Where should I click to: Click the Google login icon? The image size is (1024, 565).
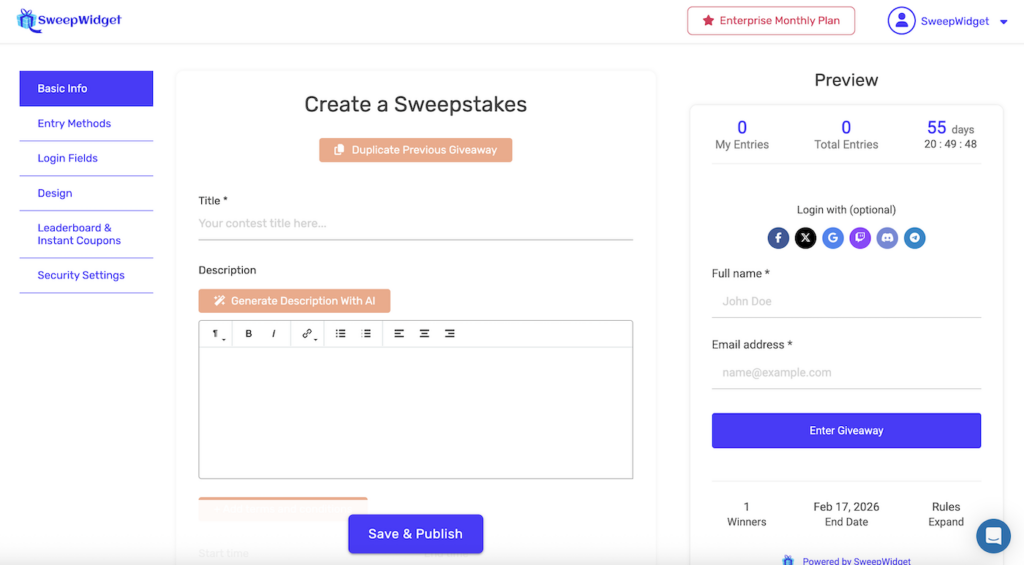(833, 238)
